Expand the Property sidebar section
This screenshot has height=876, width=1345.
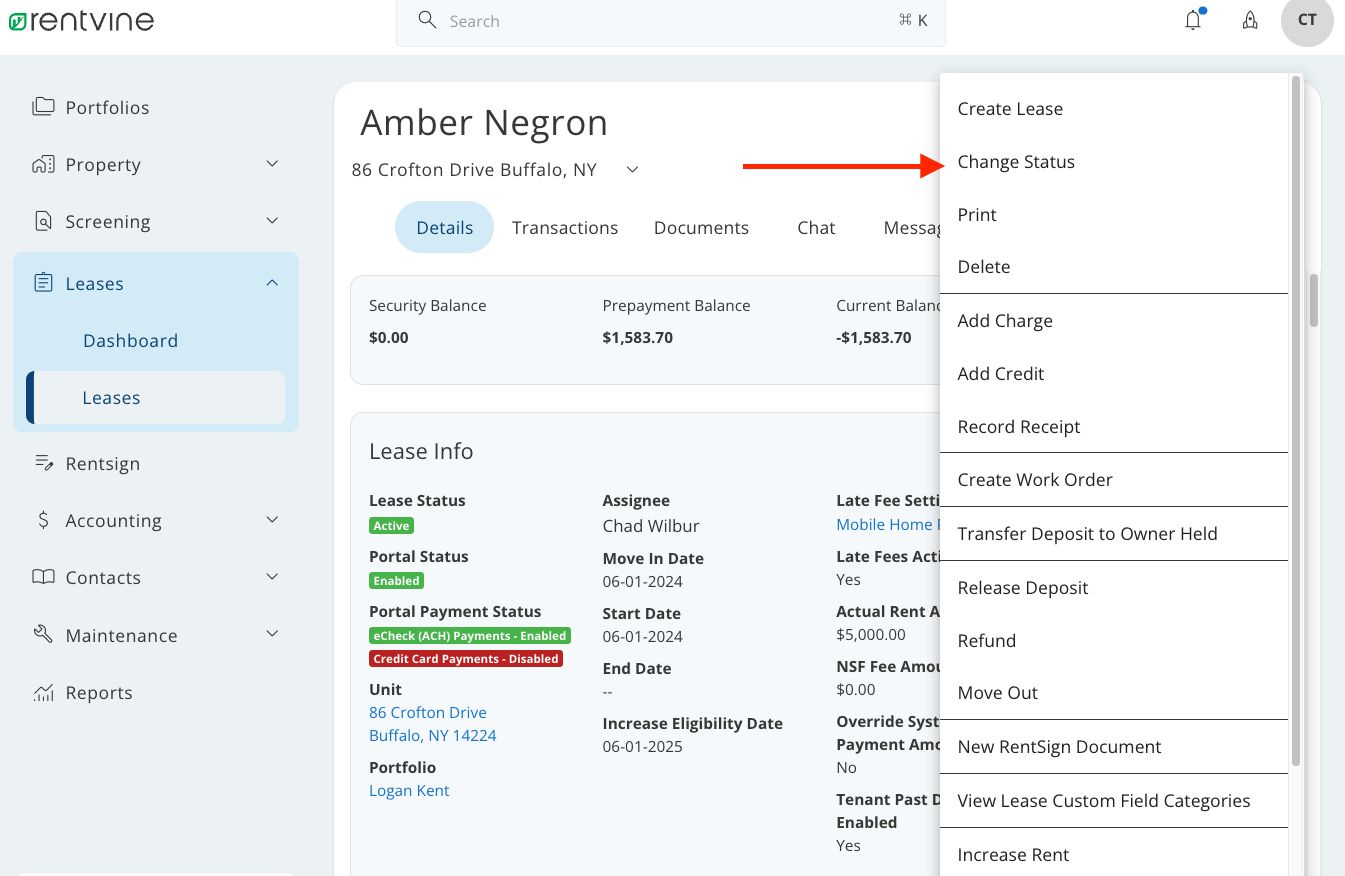pos(272,164)
